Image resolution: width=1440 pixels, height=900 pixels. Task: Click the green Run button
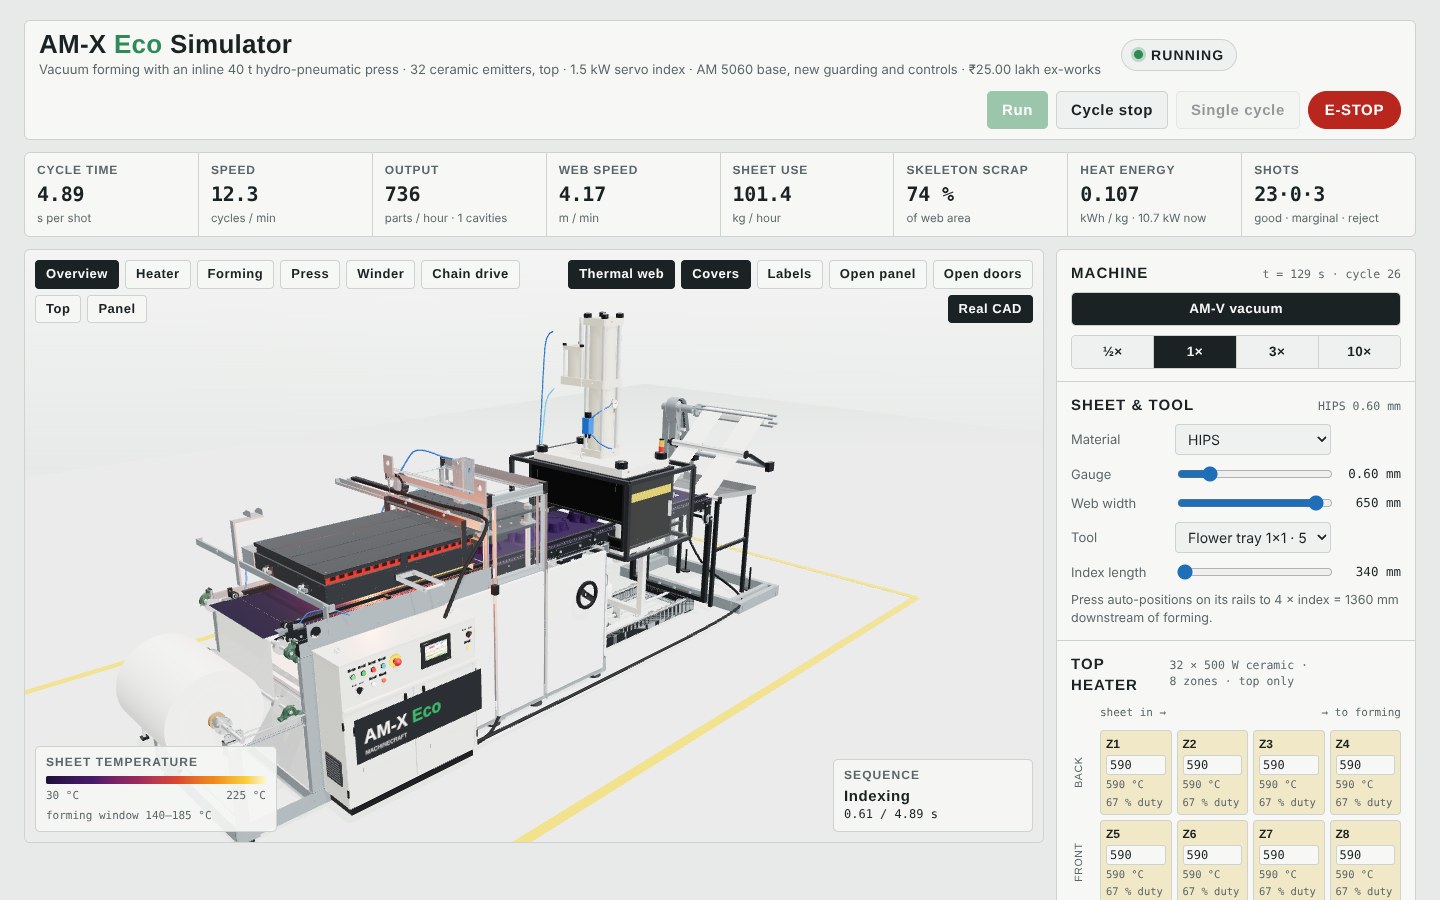pos(1017,110)
